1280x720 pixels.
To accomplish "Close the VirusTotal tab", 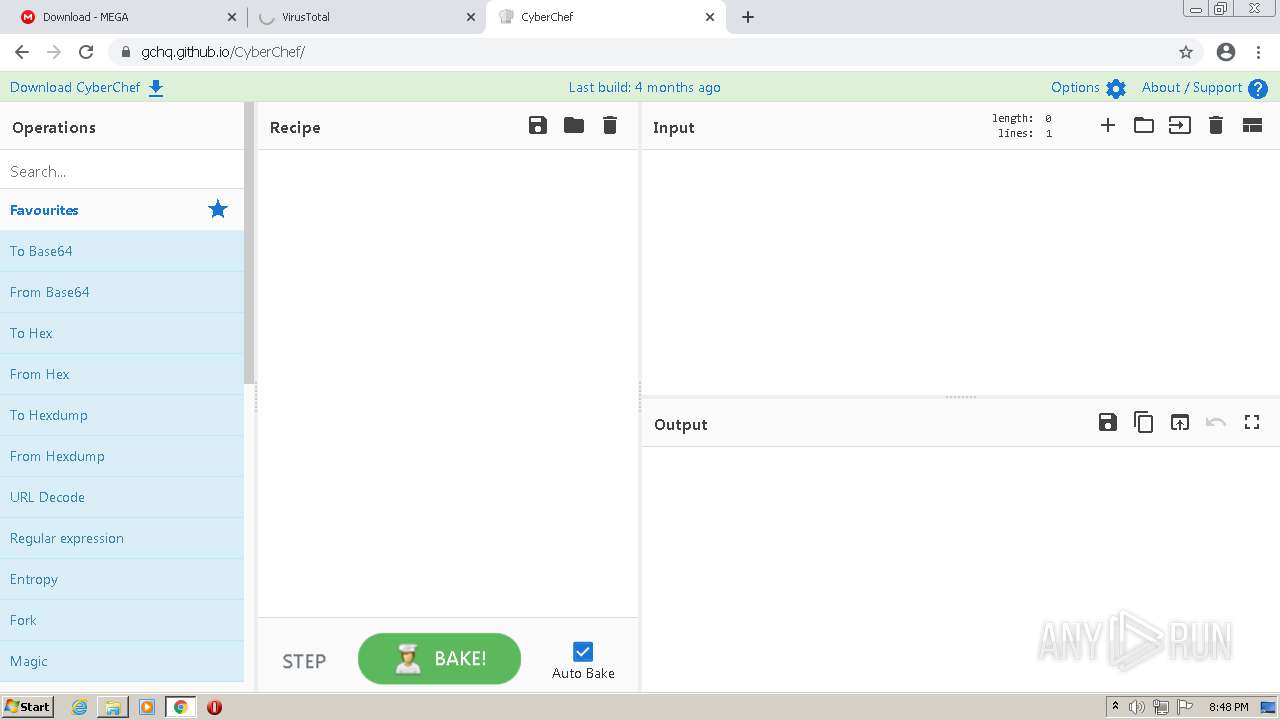I will click(471, 17).
